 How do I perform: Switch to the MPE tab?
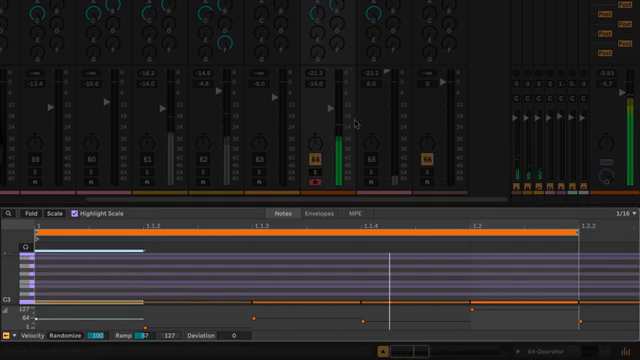coord(355,213)
